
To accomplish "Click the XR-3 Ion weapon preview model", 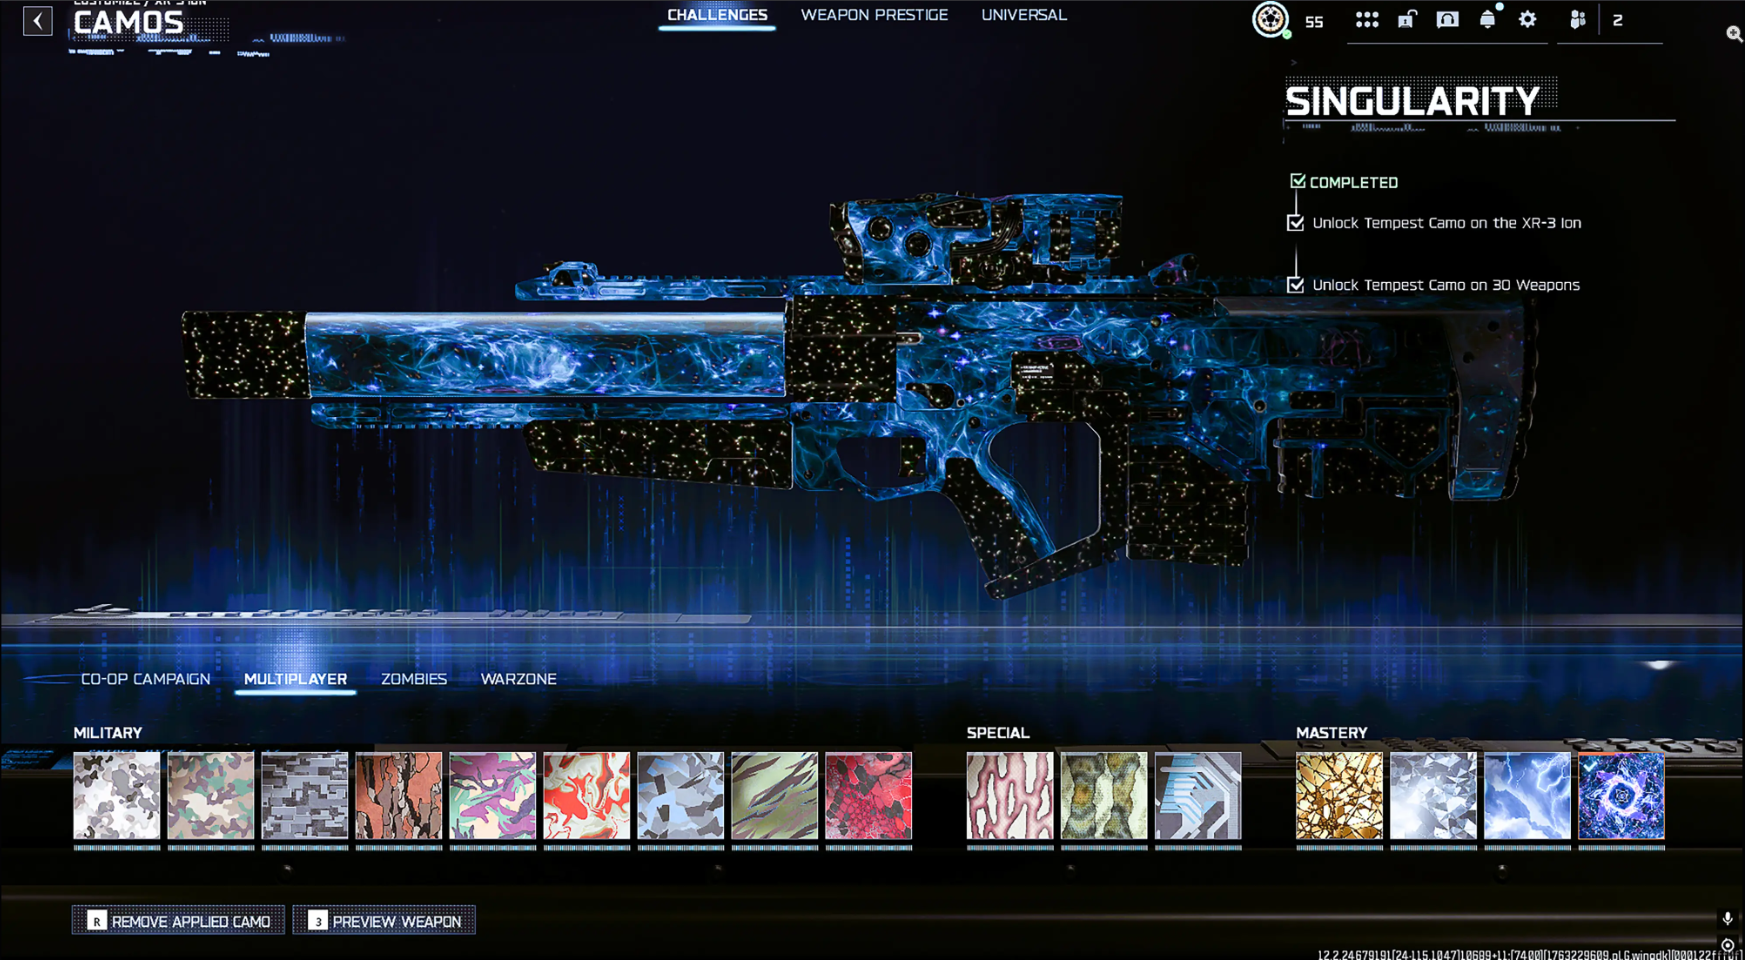I will [x=860, y=395].
